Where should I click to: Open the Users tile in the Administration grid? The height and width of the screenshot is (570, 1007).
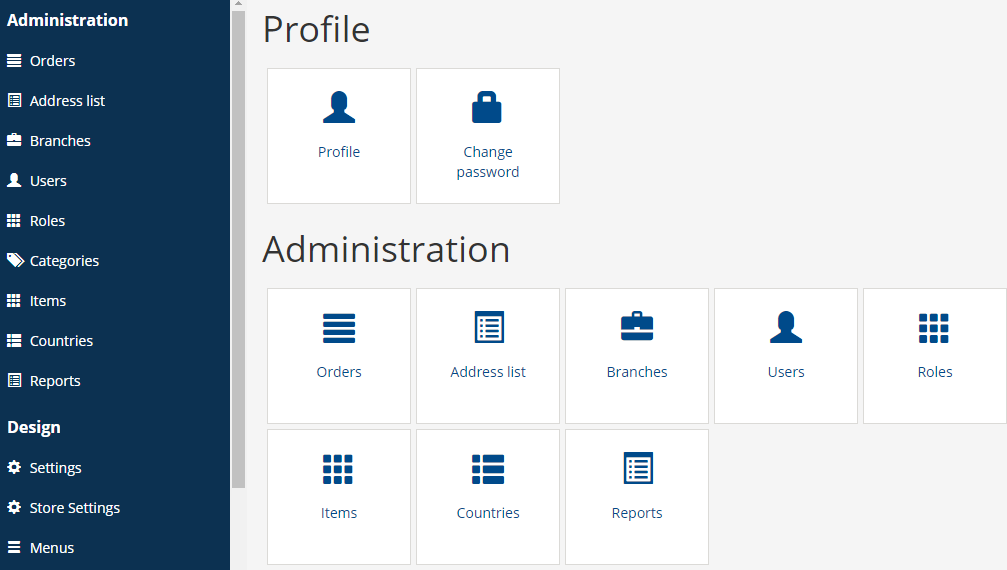coord(785,356)
